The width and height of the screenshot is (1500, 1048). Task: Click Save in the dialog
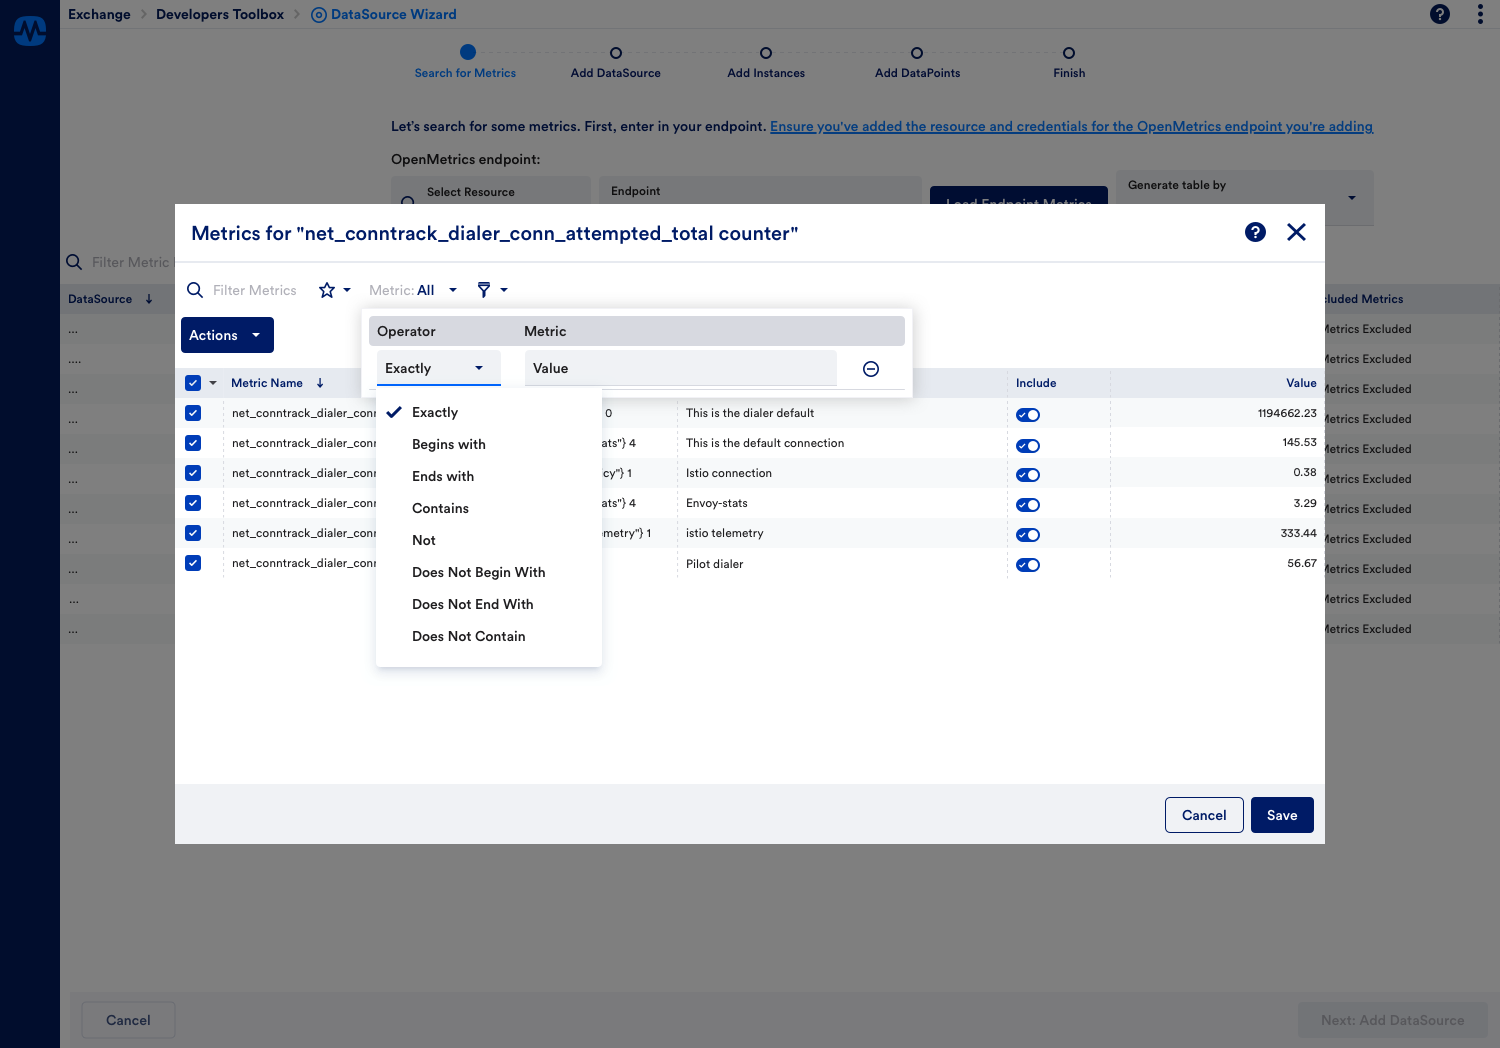point(1282,815)
